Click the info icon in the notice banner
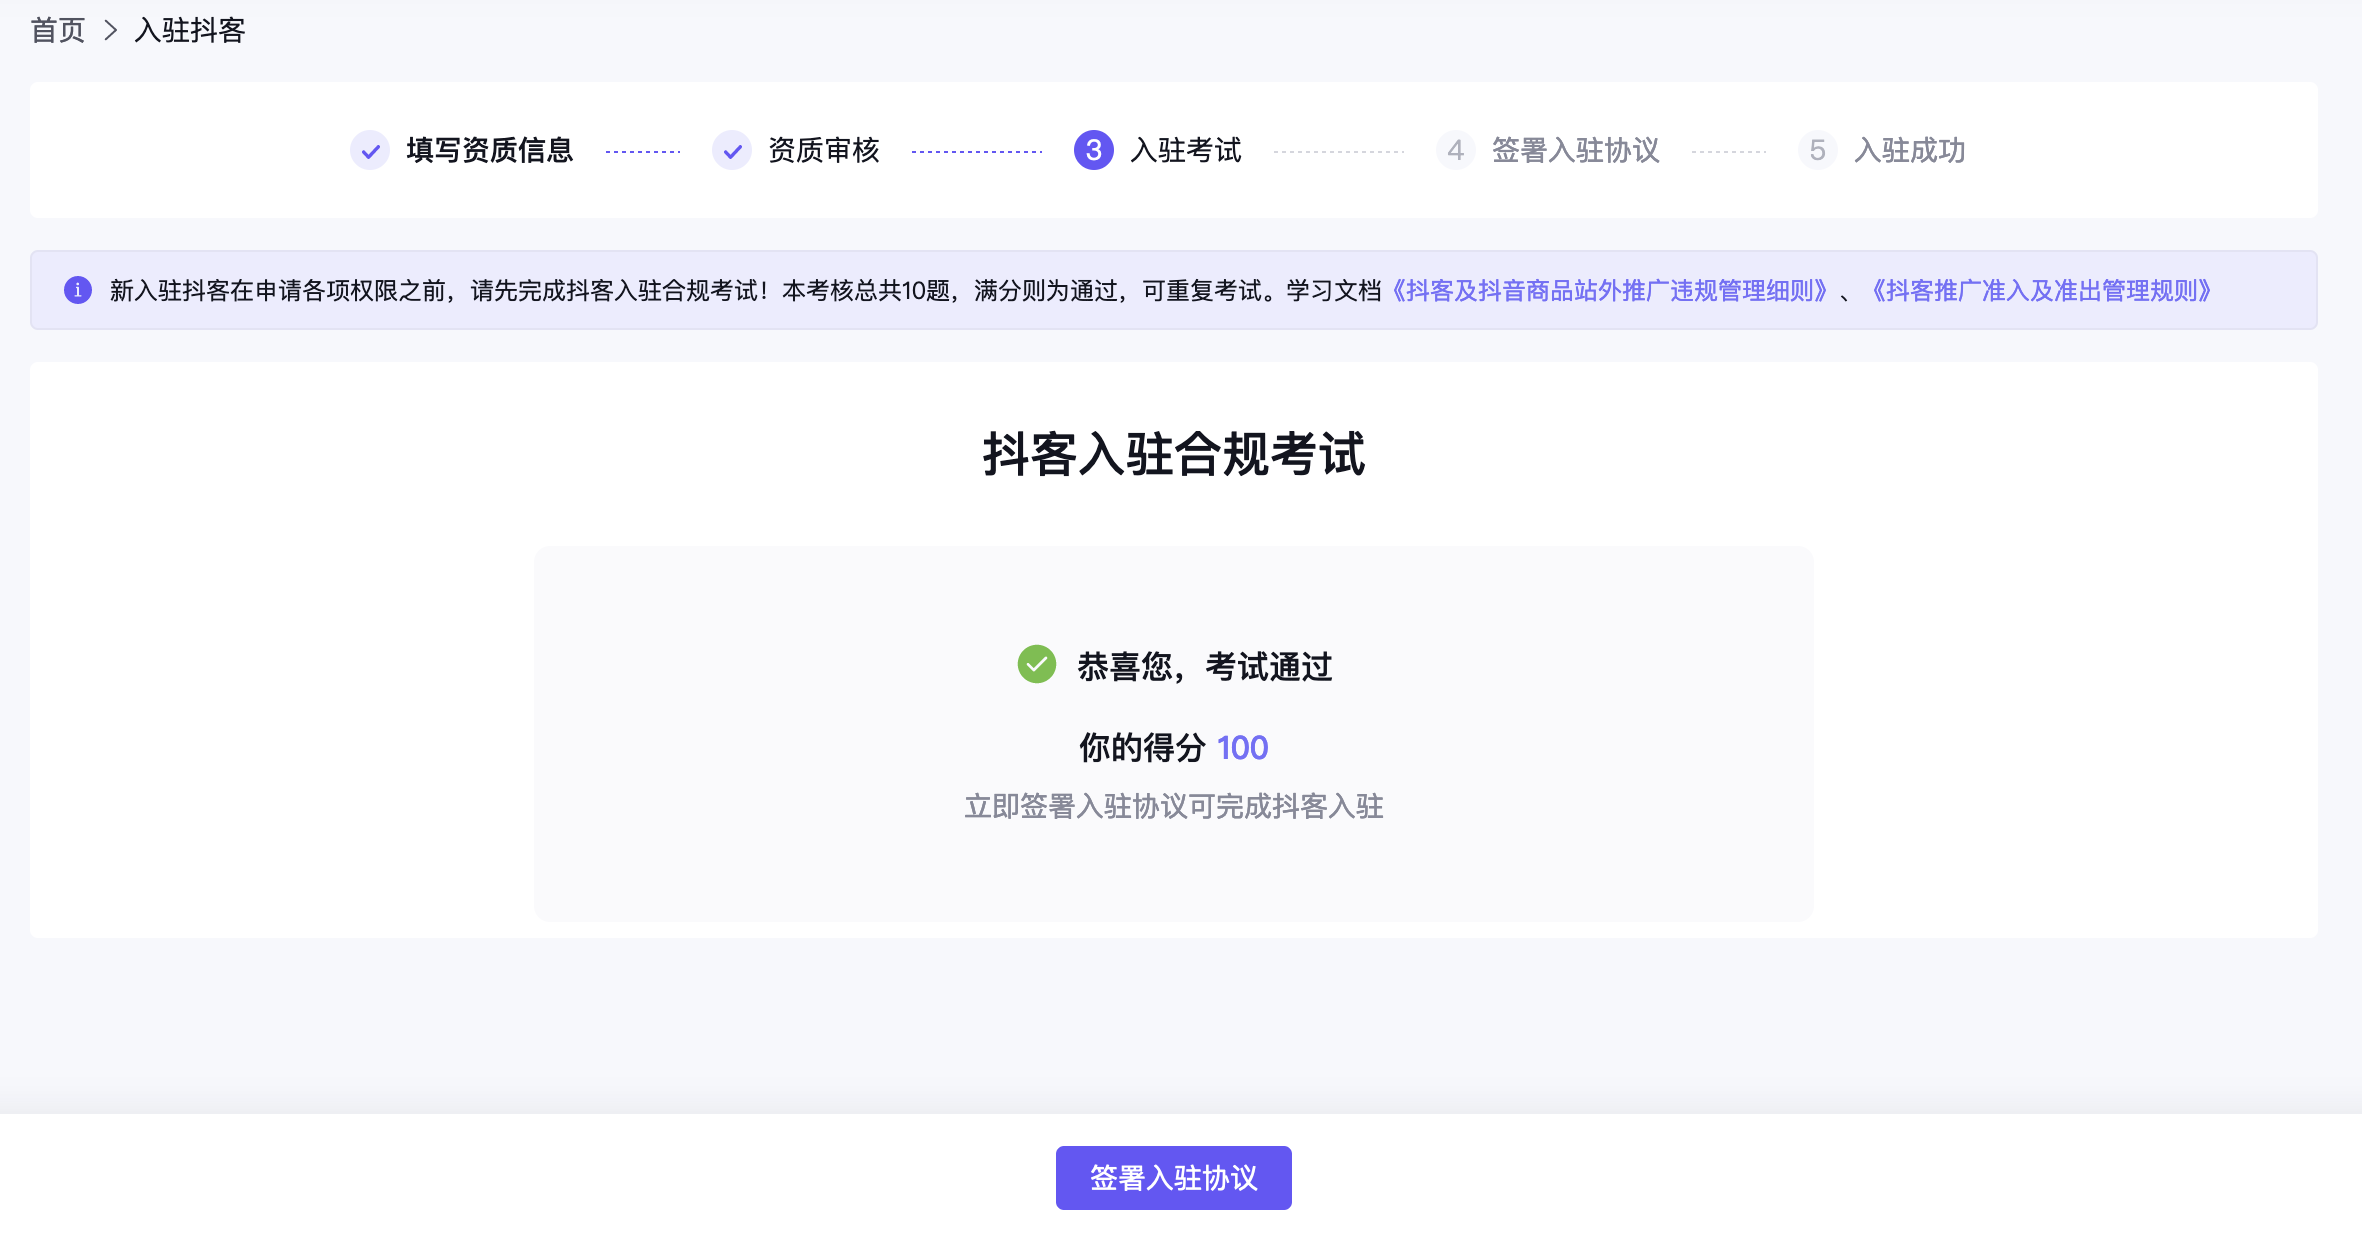This screenshot has width=2362, height=1238. [78, 290]
